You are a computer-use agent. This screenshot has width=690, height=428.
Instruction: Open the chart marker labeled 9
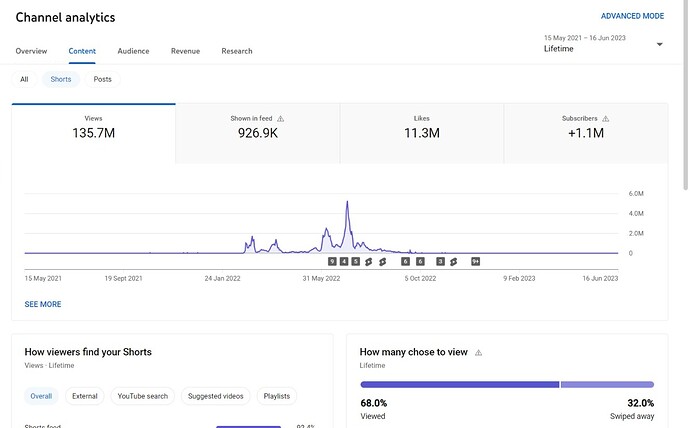[x=332, y=262]
